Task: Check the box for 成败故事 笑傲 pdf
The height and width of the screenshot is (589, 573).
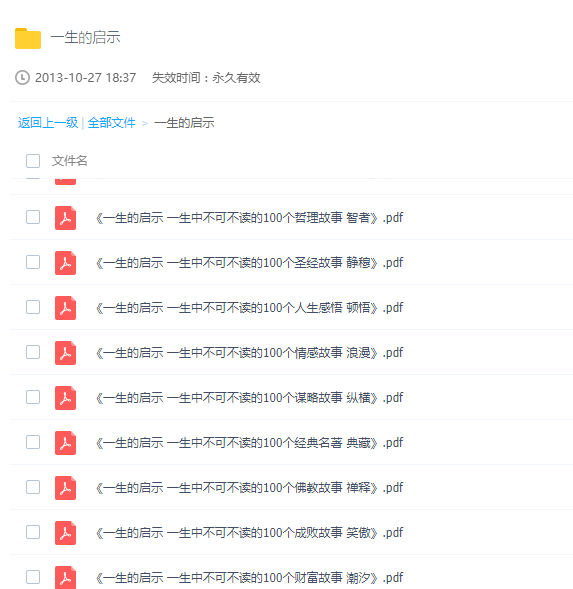Action: [33, 532]
